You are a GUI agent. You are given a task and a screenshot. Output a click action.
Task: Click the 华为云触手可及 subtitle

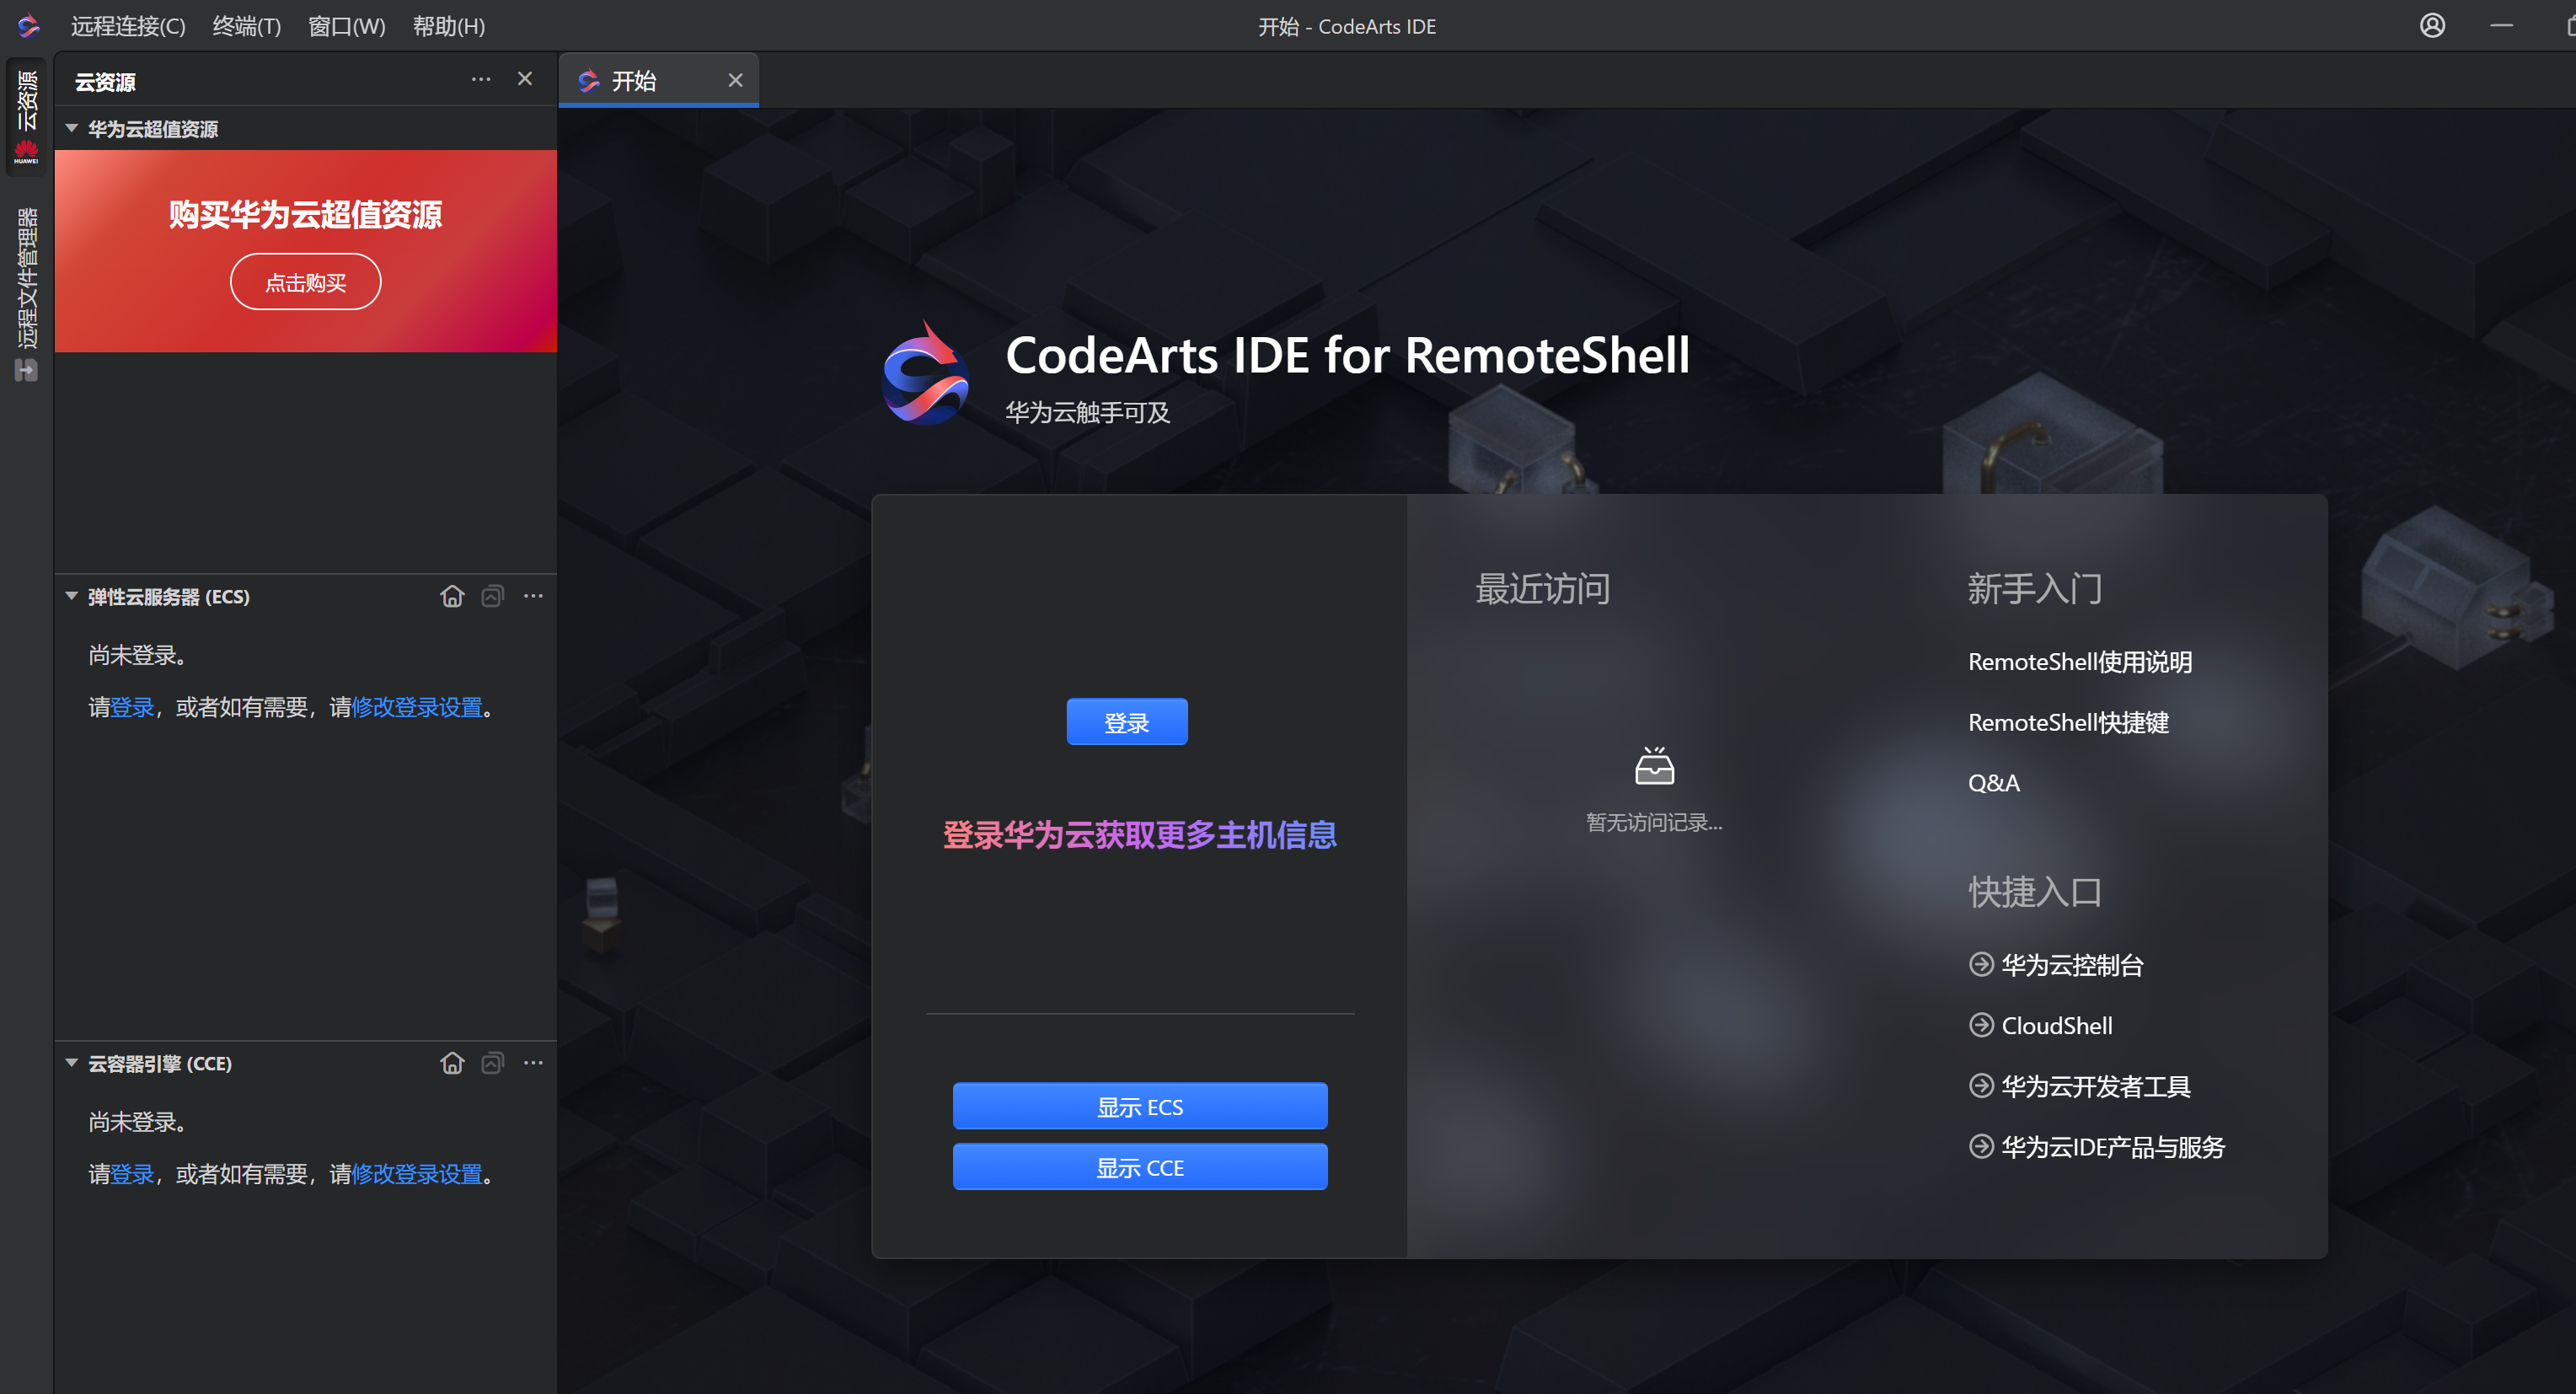click(x=1087, y=412)
